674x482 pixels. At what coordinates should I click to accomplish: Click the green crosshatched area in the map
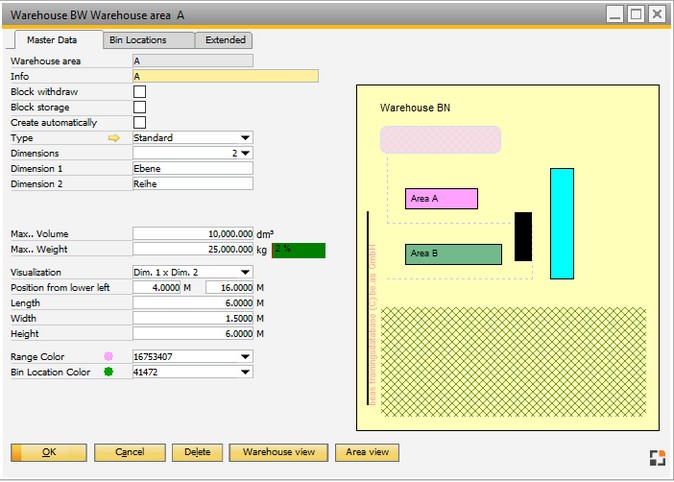point(513,362)
